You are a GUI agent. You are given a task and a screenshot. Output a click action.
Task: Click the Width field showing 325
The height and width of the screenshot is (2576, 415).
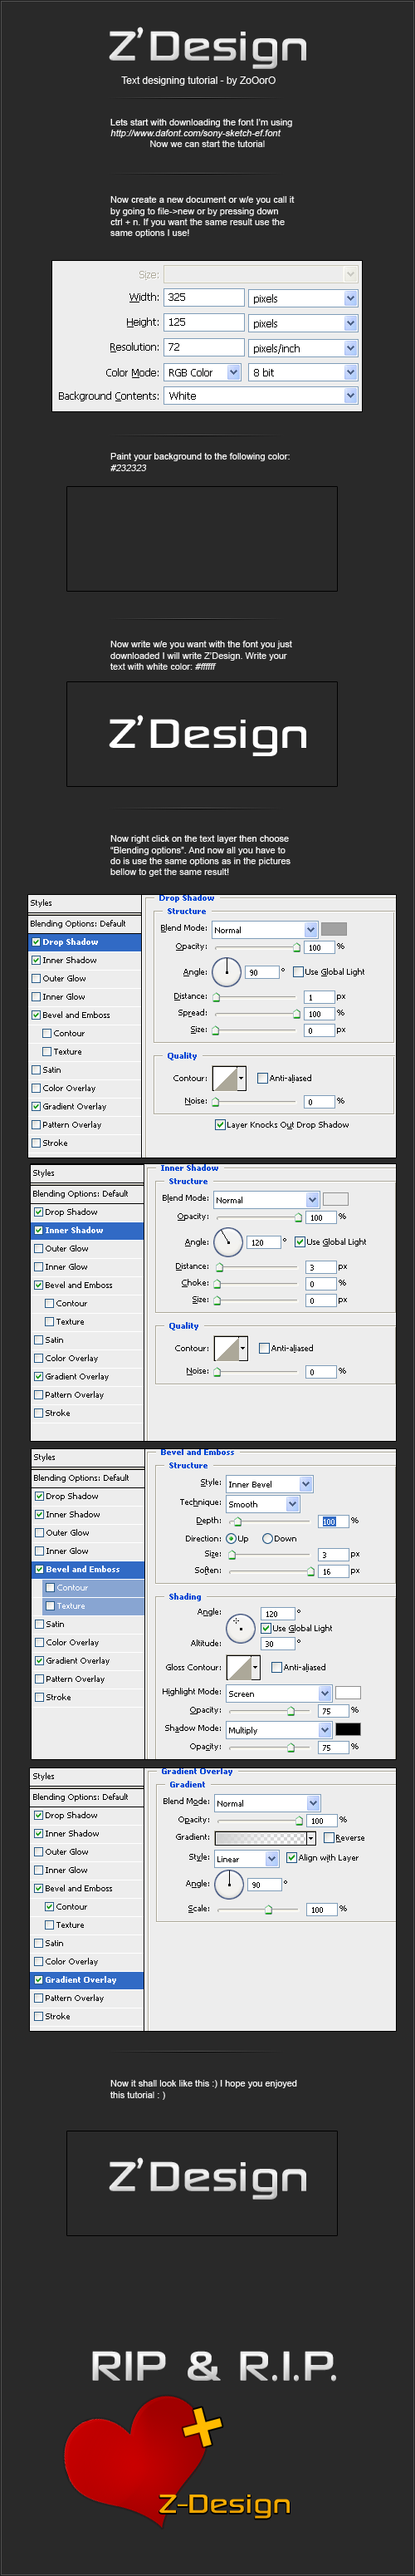(x=204, y=297)
